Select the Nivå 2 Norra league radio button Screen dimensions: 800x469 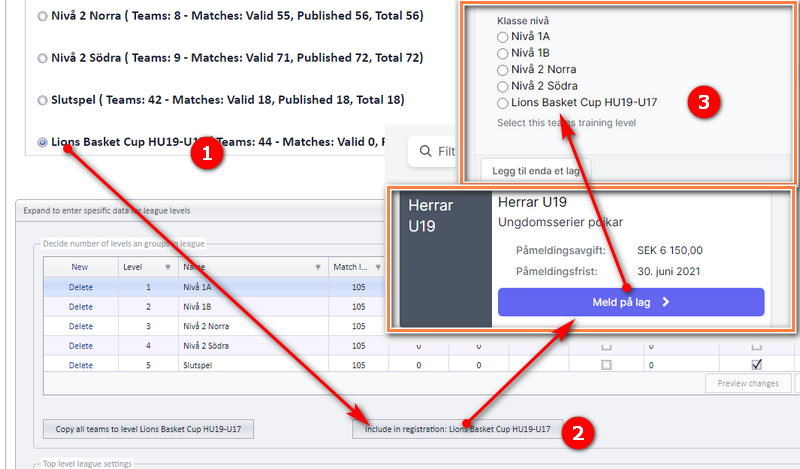pyautogui.click(x=42, y=16)
